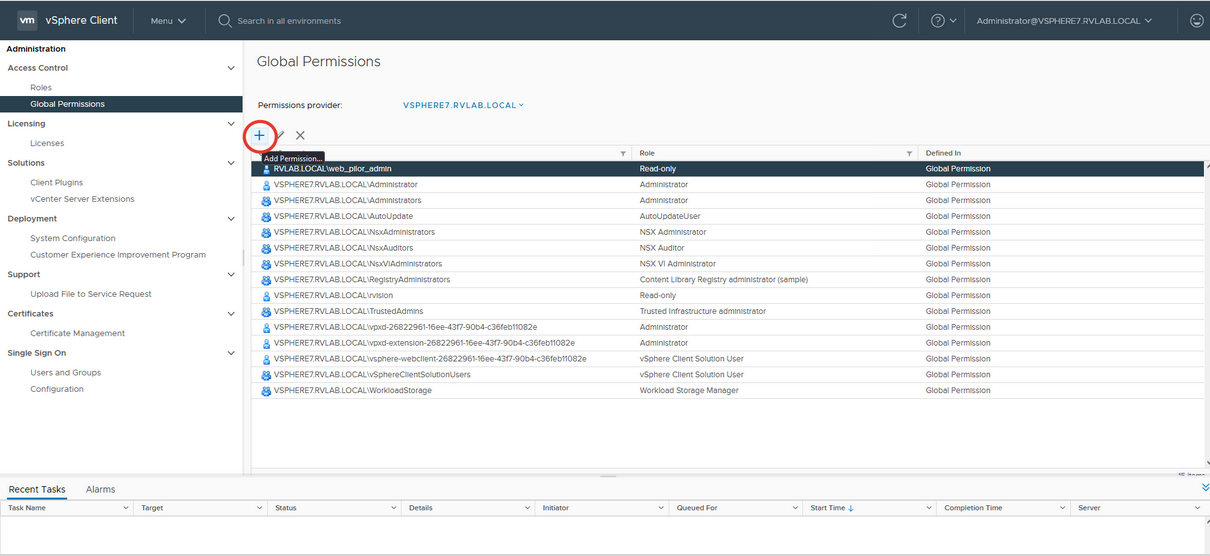Image resolution: width=1210 pixels, height=556 pixels.
Task: Open Certificate Management
Action: coord(78,333)
